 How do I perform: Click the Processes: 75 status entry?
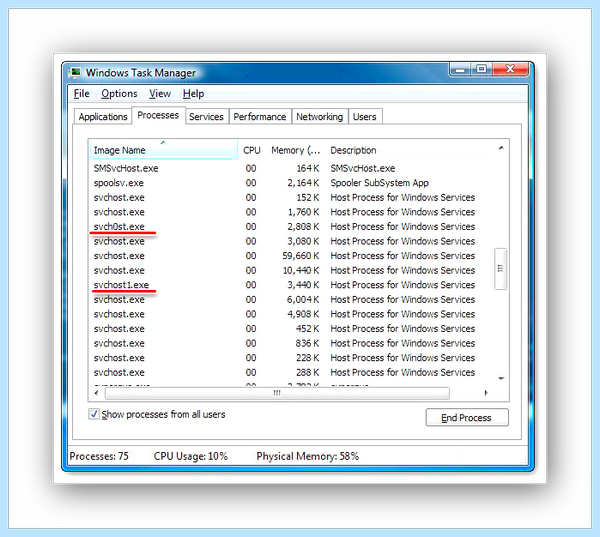click(99, 456)
